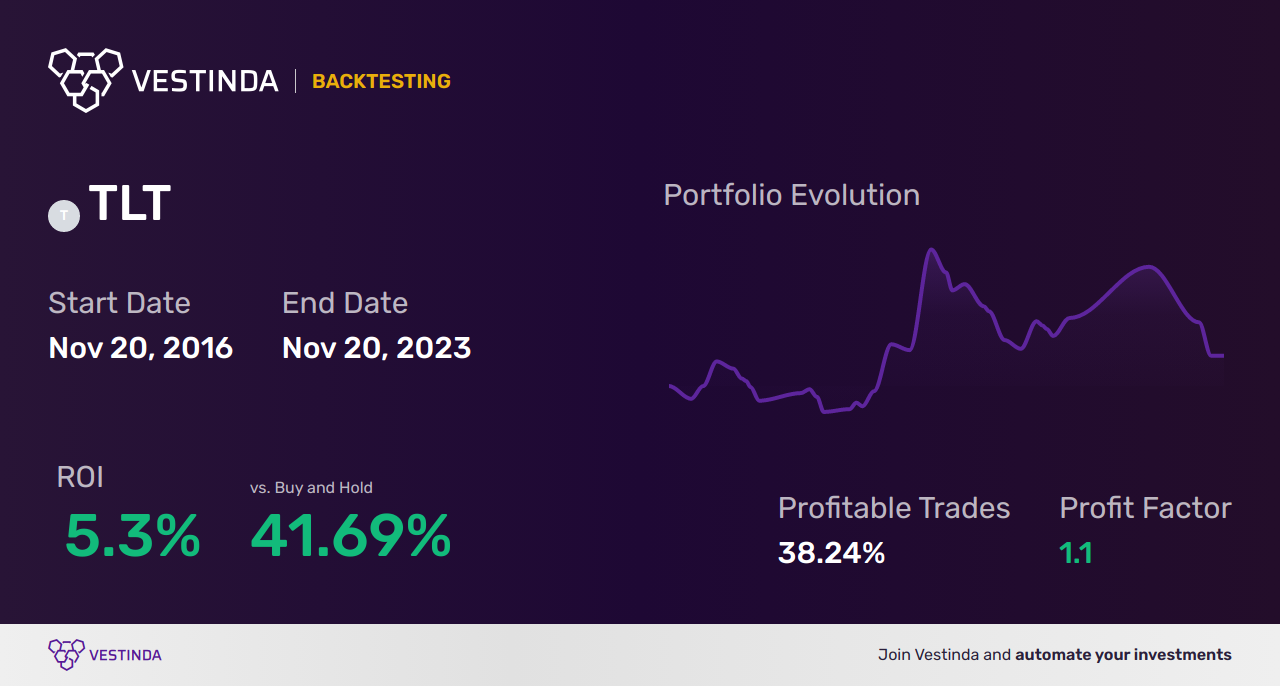Click the round TLT ticker icon
Screen dimensions: 1280x686
click(x=64, y=215)
